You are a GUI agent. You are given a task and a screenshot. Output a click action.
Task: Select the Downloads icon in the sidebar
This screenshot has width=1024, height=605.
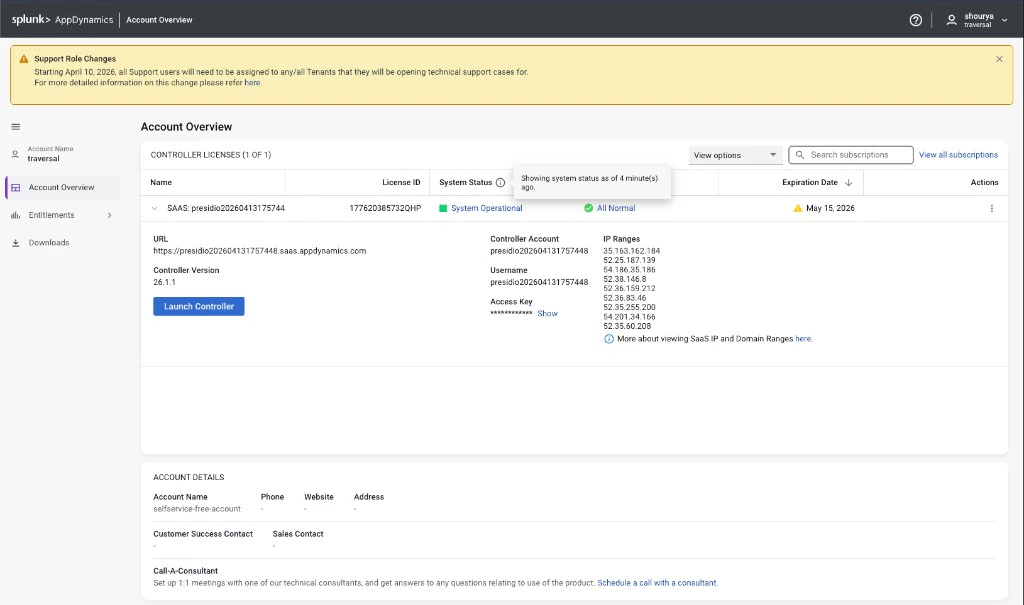click(15, 242)
